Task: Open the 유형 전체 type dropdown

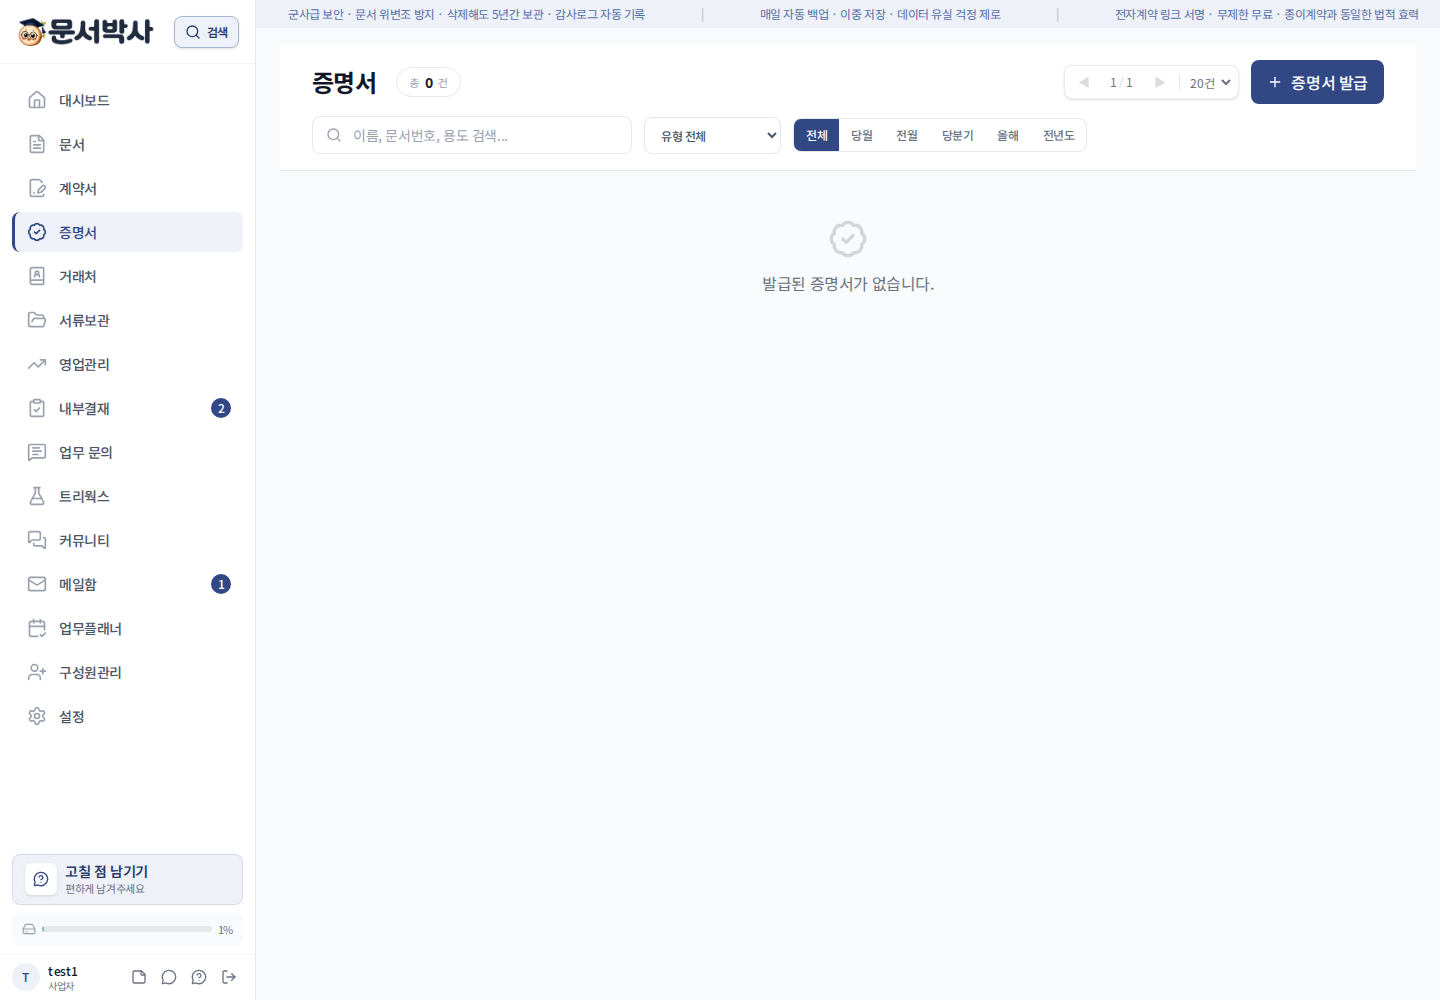Action: [712, 135]
